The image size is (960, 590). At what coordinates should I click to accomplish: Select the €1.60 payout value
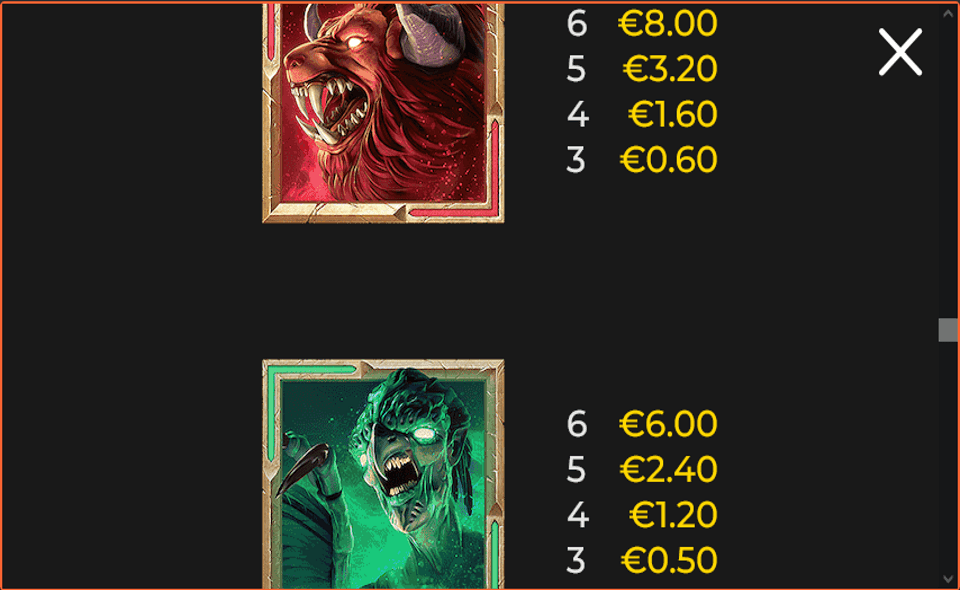[x=672, y=114]
